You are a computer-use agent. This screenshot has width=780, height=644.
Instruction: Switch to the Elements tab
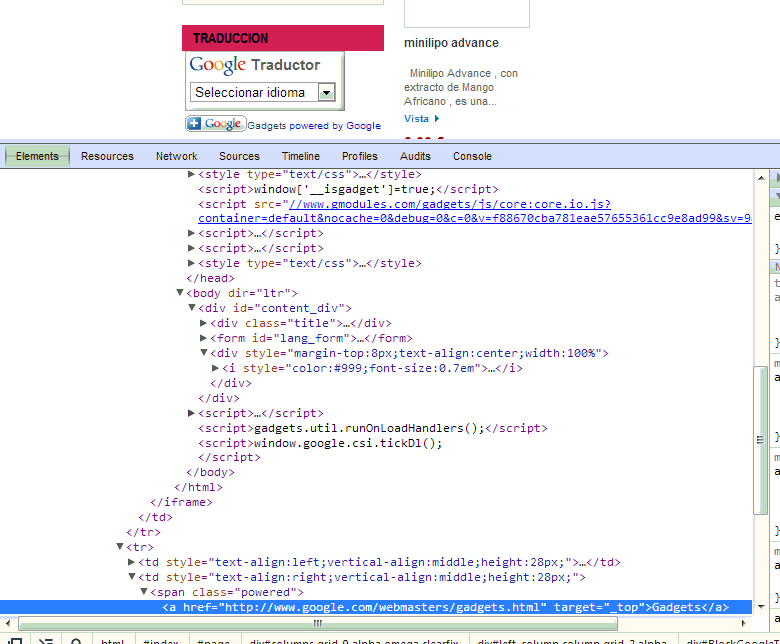point(37,156)
